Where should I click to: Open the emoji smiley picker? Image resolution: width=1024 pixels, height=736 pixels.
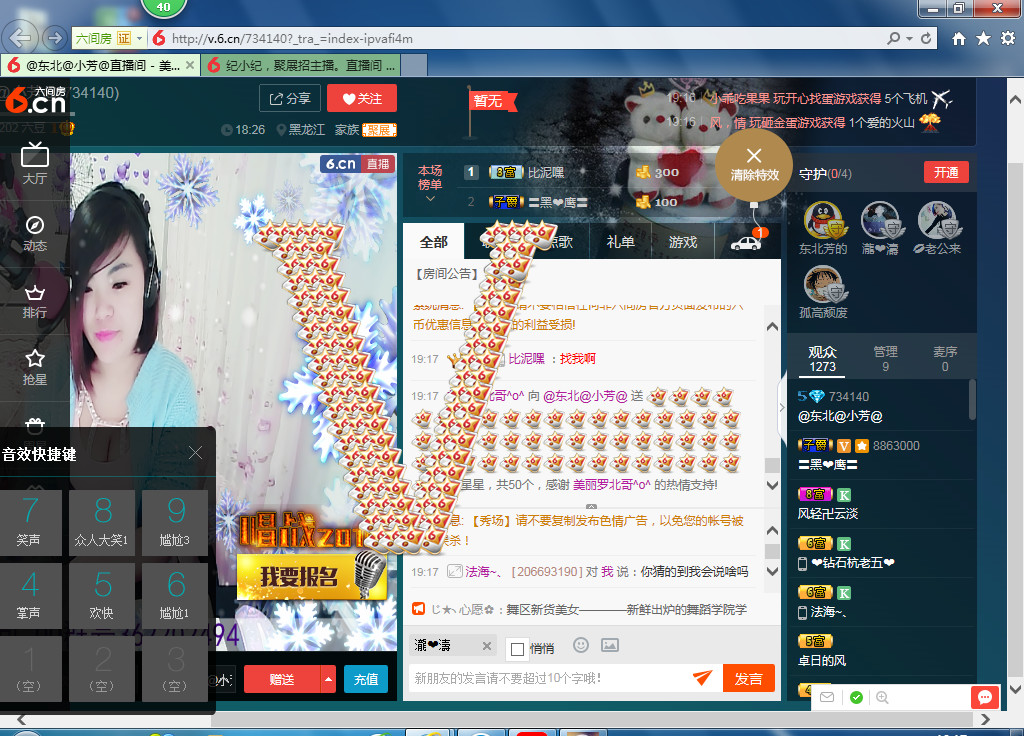tap(581, 646)
